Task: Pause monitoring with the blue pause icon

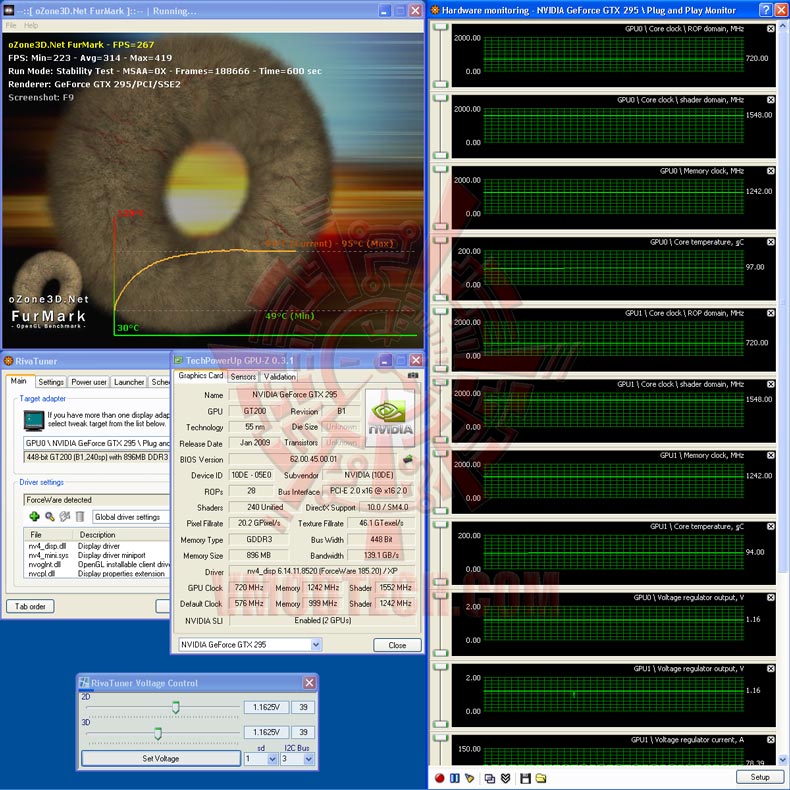Action: coord(454,778)
